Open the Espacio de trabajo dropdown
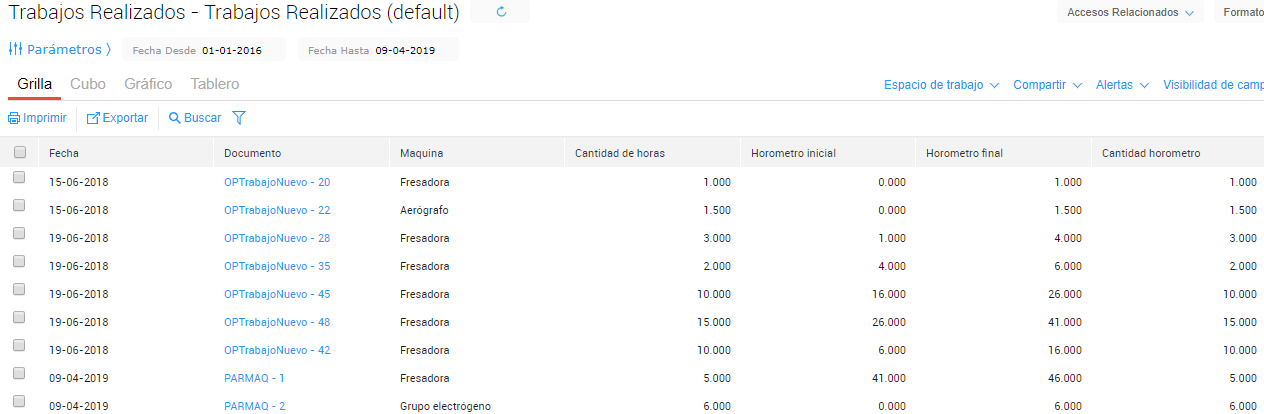The image size is (1264, 414). click(x=941, y=85)
